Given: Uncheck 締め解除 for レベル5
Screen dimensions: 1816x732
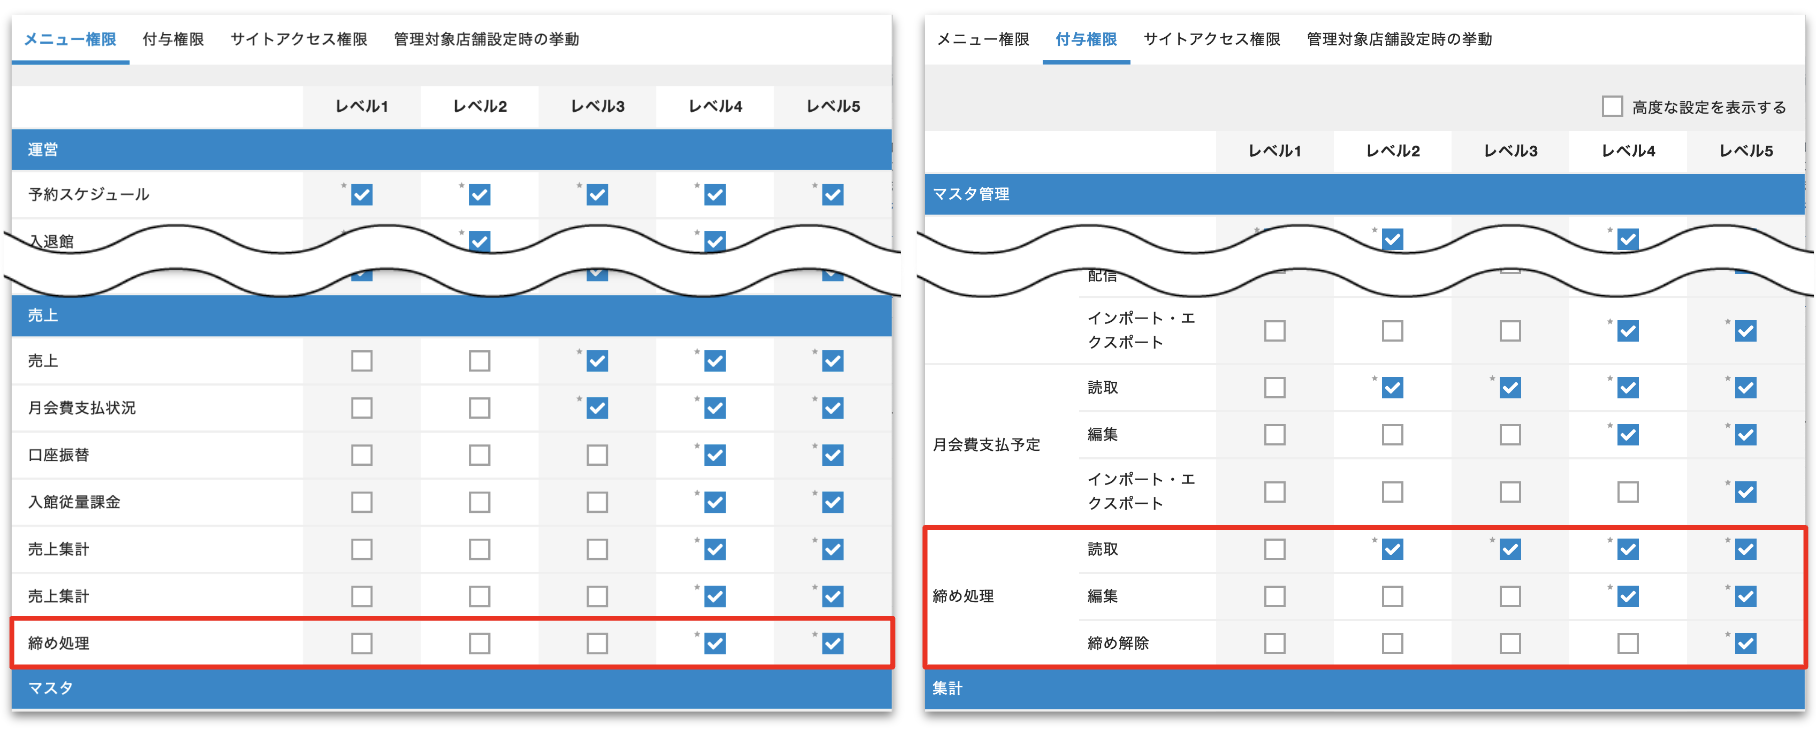Looking at the screenshot, I should tap(1746, 643).
